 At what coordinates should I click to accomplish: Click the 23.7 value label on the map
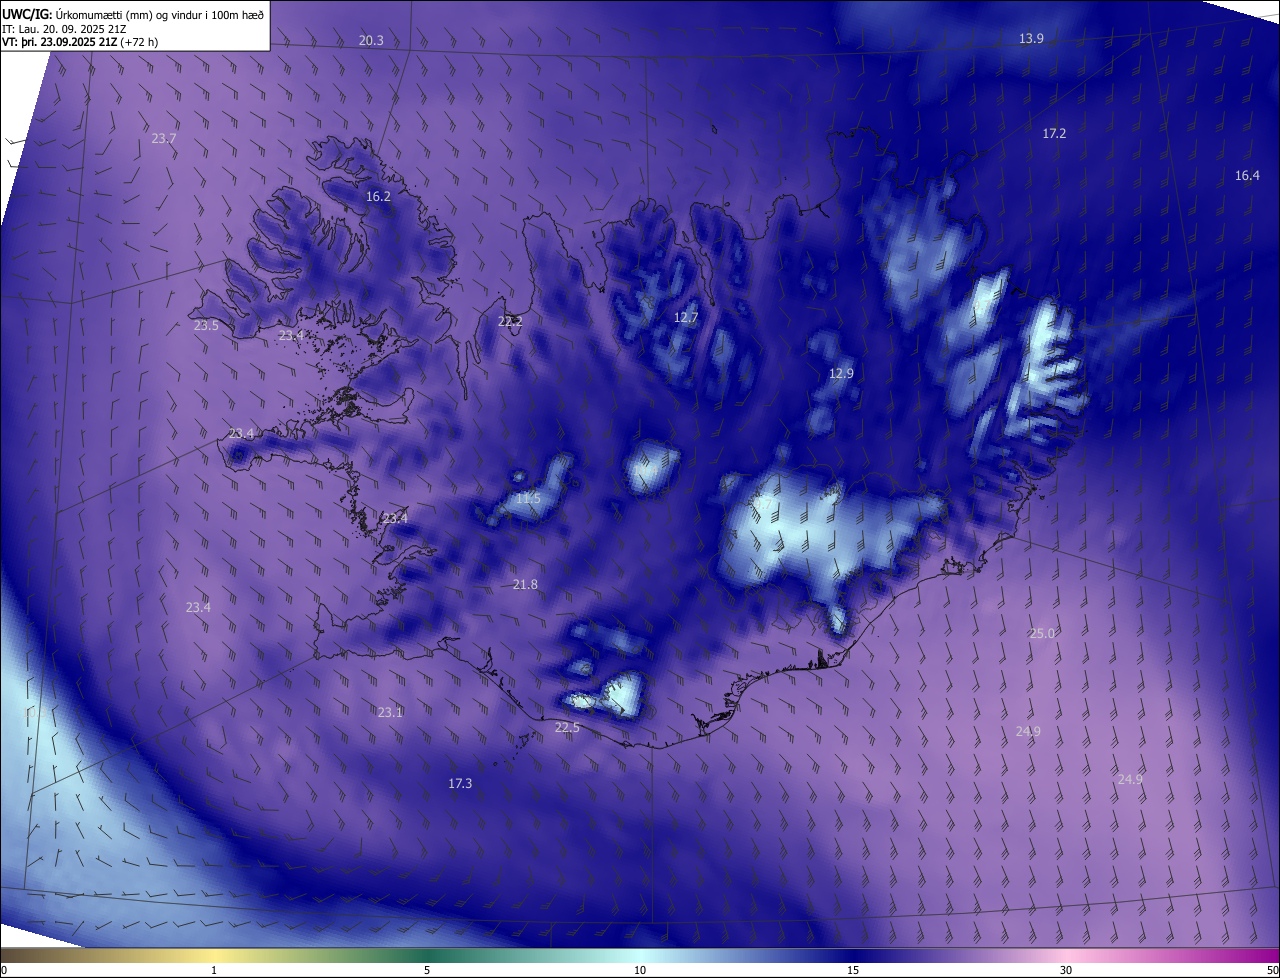pyautogui.click(x=164, y=139)
